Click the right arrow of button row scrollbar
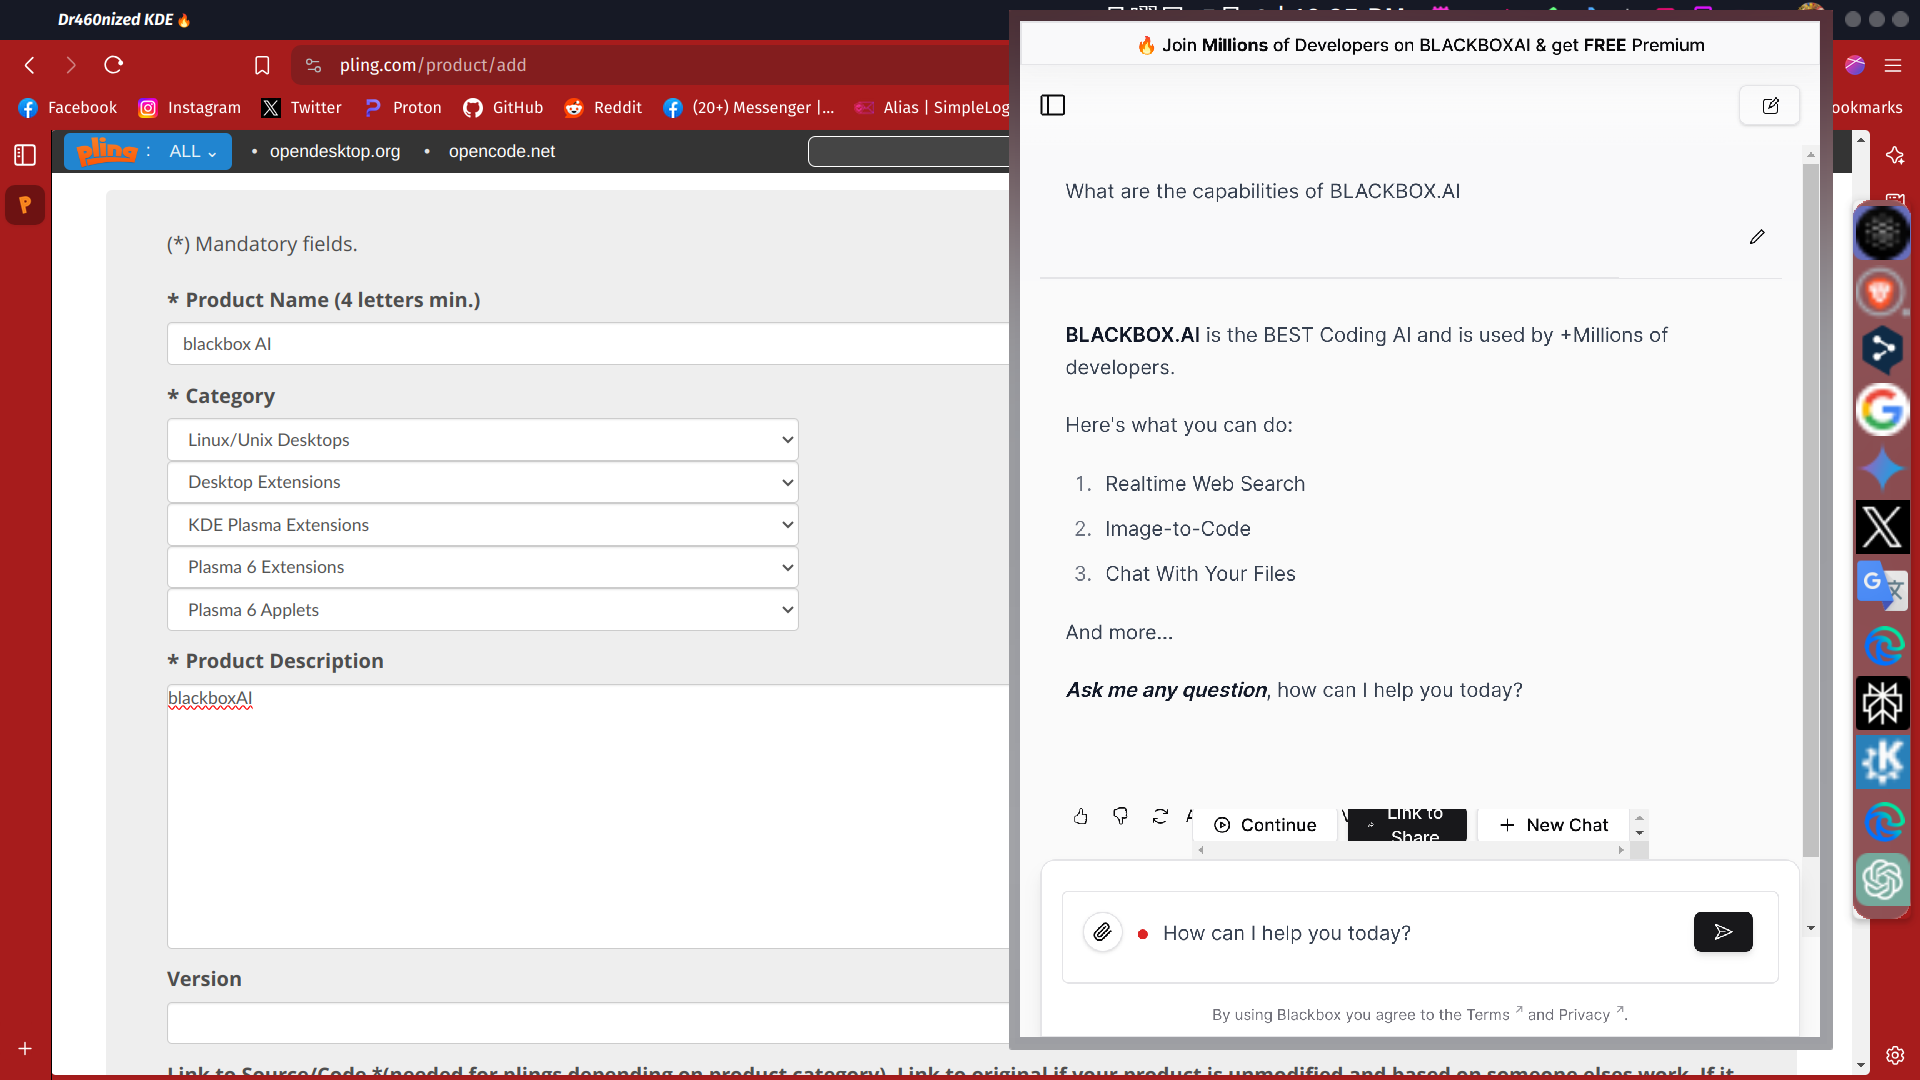The width and height of the screenshot is (1920, 1080). 1621,850
